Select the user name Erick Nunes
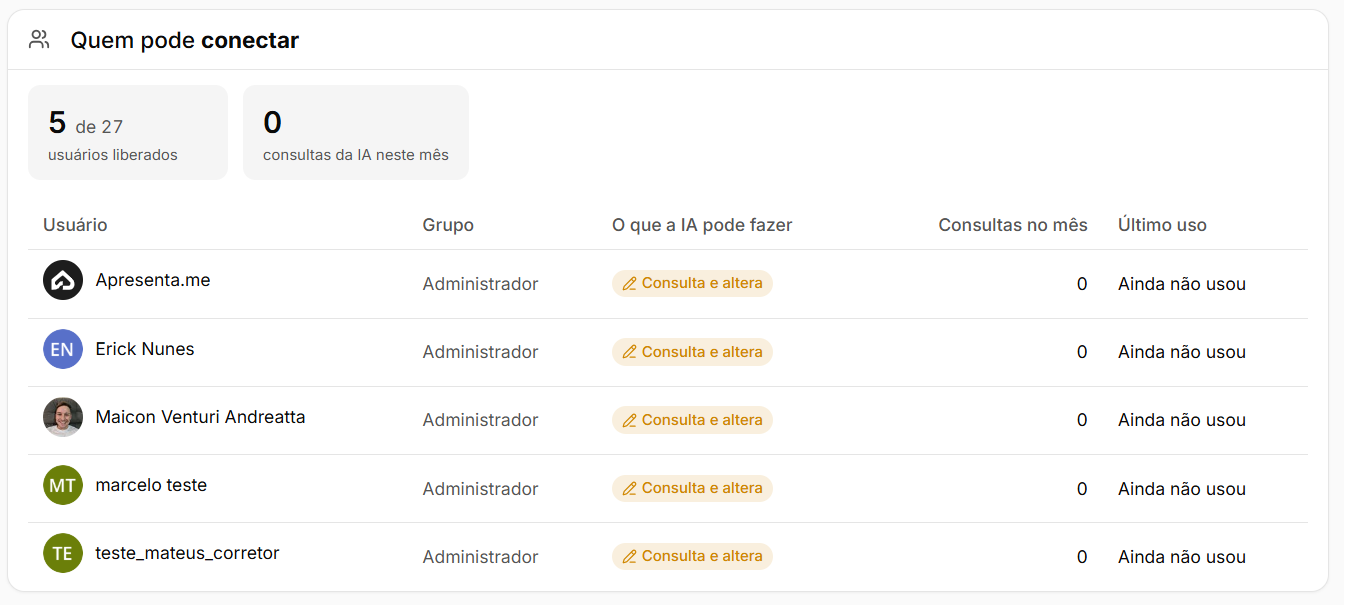Screen dimensions: 1345x605 tap(145, 349)
